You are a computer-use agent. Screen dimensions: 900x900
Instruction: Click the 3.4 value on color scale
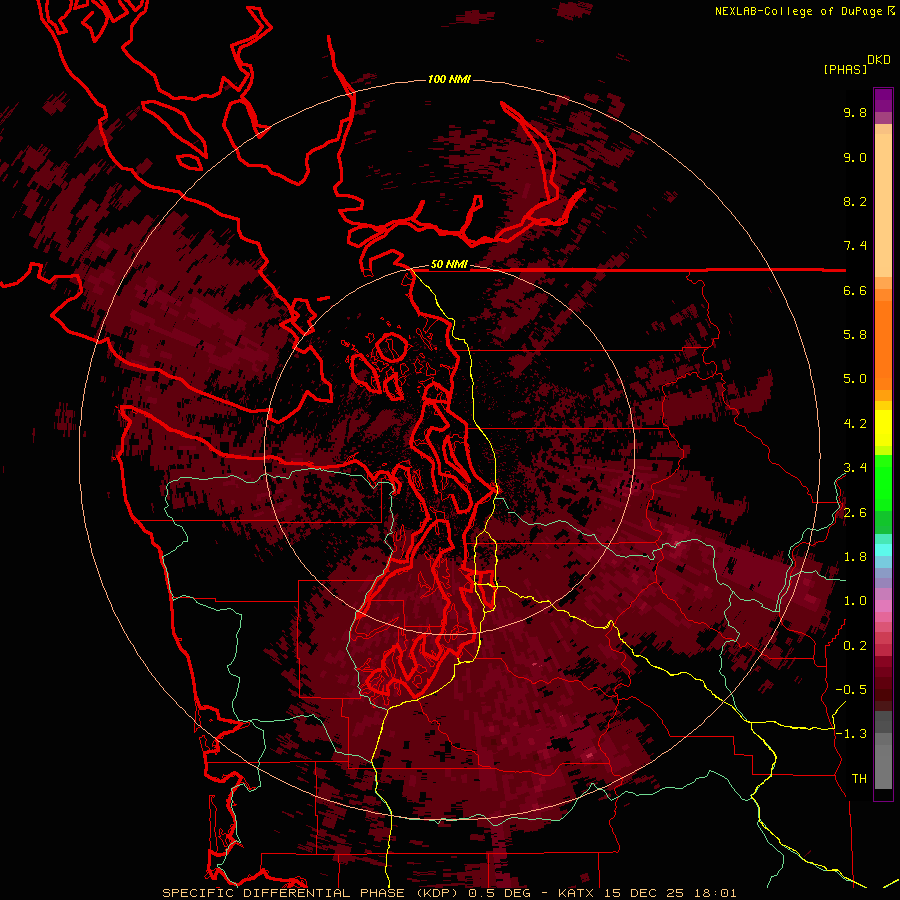(x=855, y=468)
